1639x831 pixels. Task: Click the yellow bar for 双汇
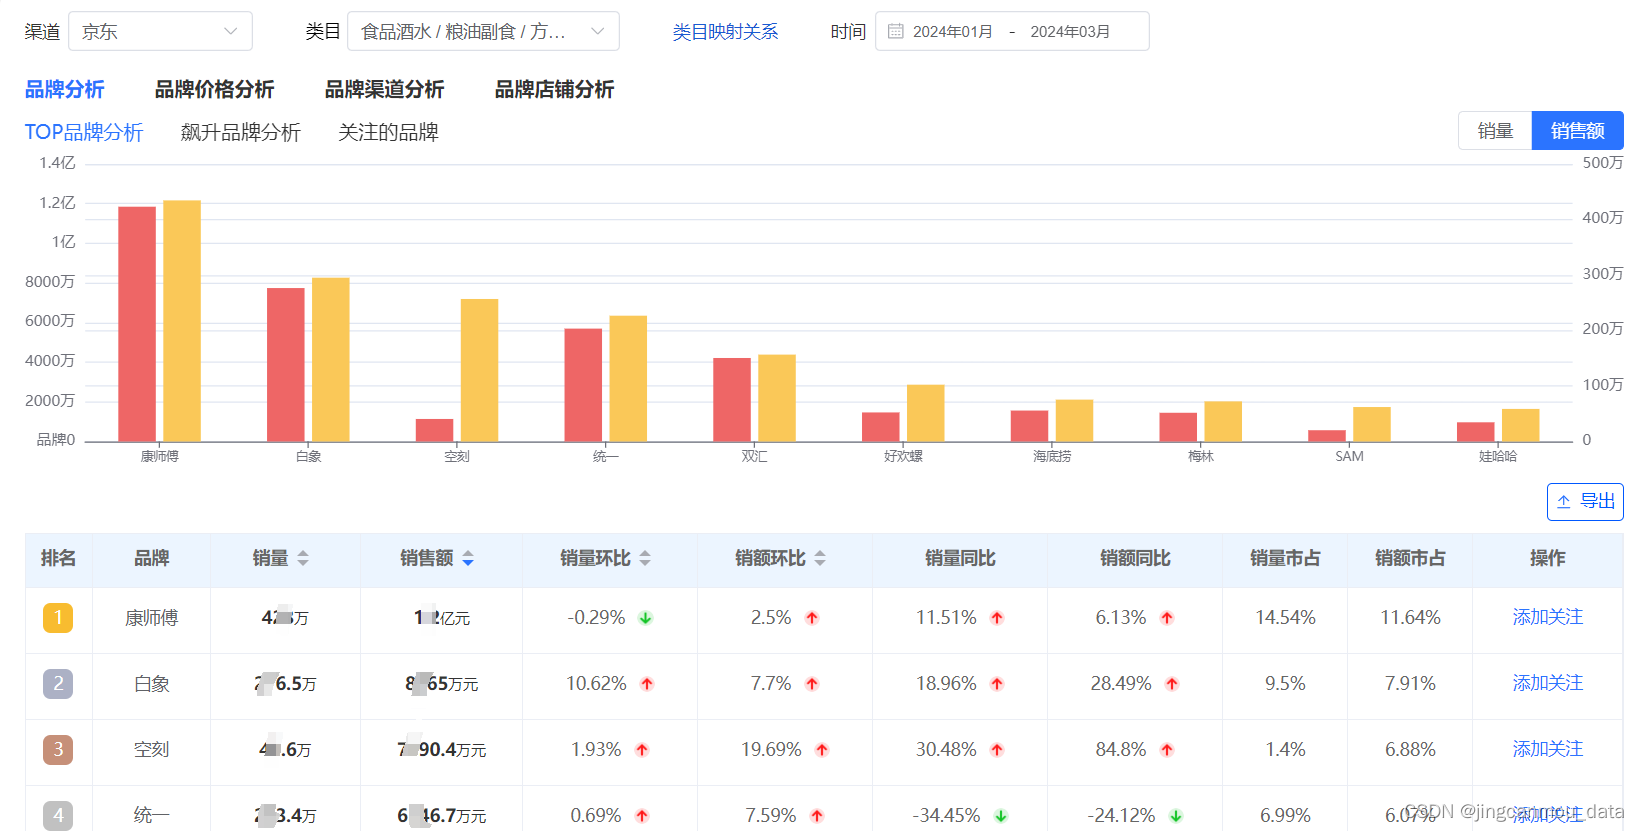tap(777, 398)
